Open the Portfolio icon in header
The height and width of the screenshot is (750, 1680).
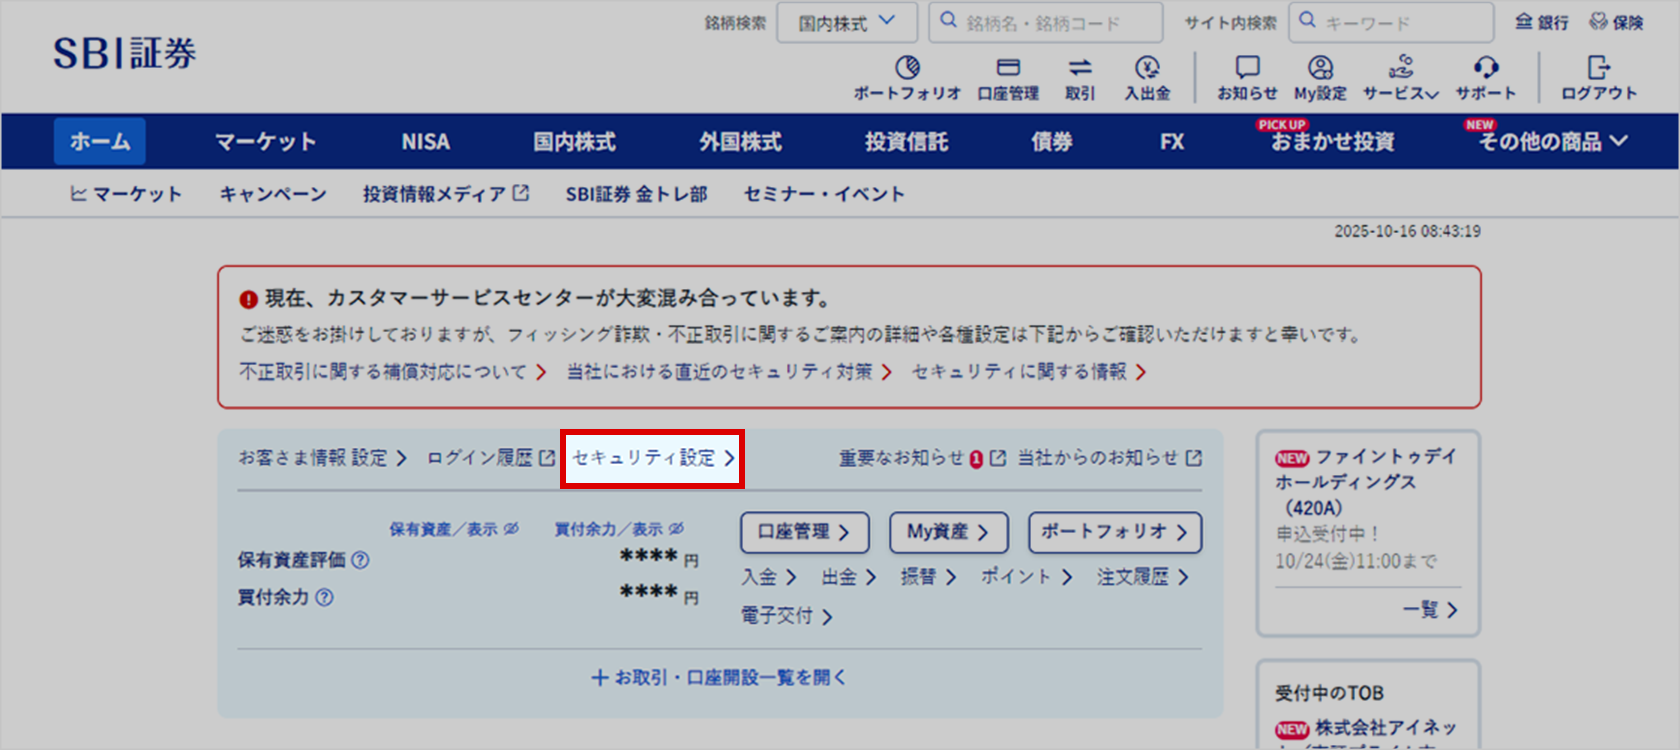click(x=907, y=68)
